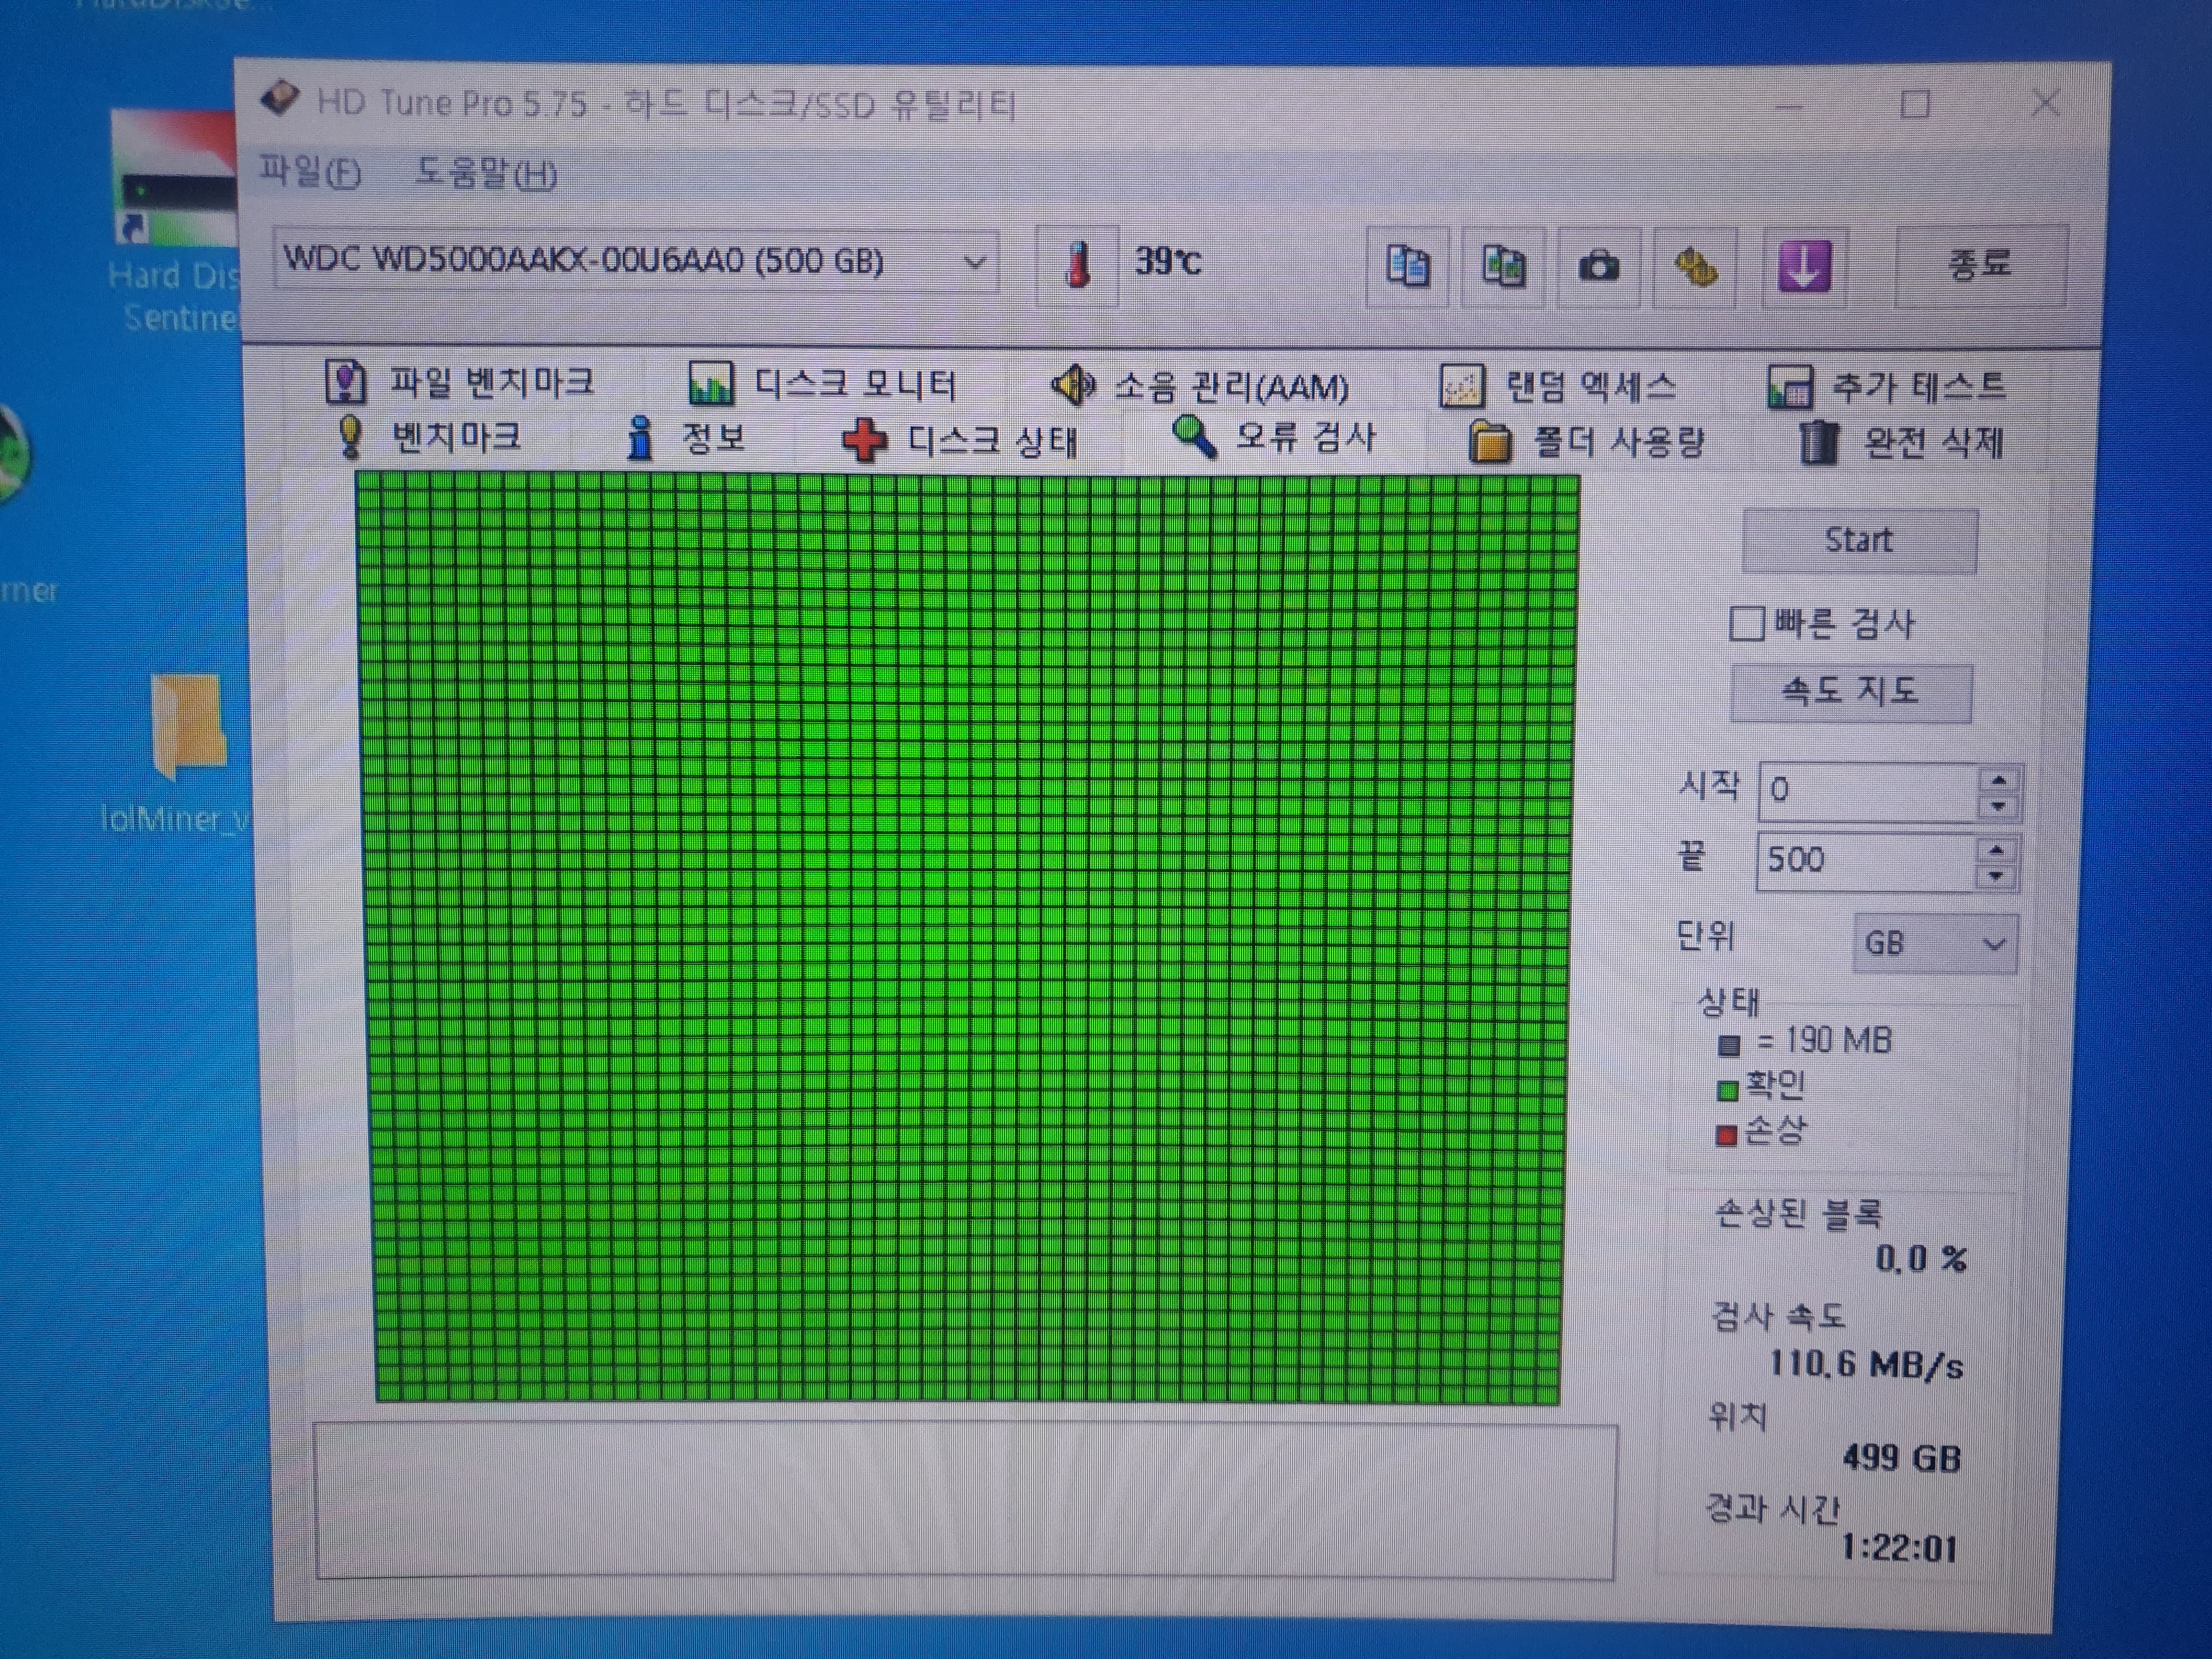The image size is (2212, 1659).
Task: Click the red 손상 legend swatch
Action: point(1726,1136)
